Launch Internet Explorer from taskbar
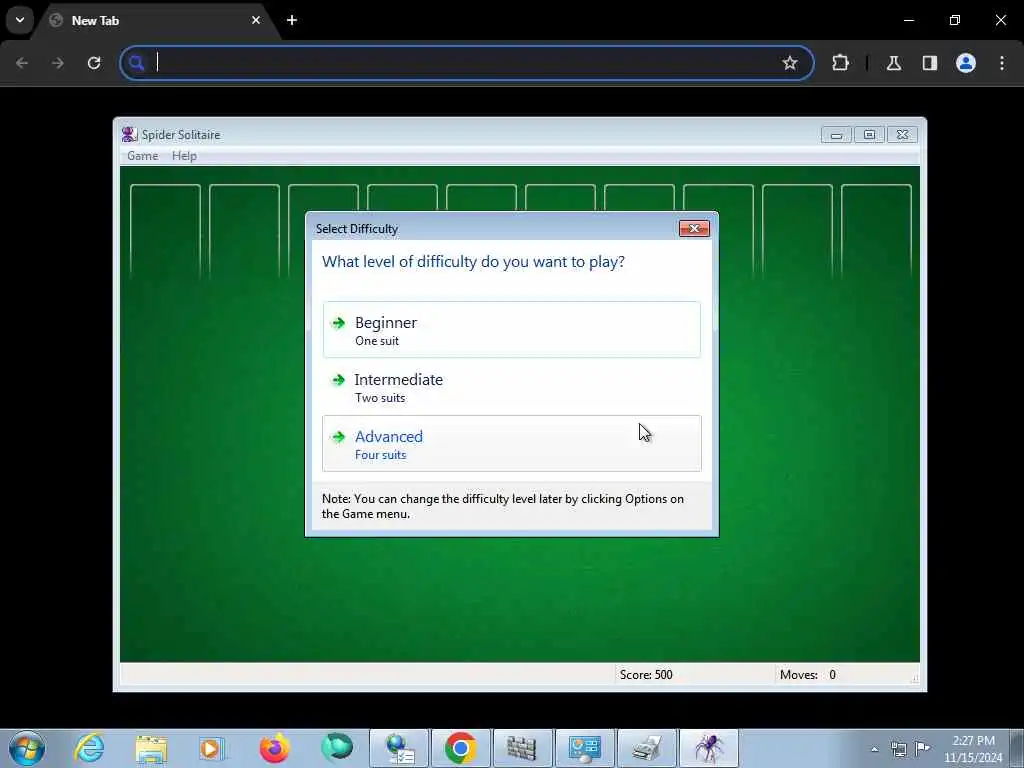The width and height of the screenshot is (1024, 768). pyautogui.click(x=89, y=748)
